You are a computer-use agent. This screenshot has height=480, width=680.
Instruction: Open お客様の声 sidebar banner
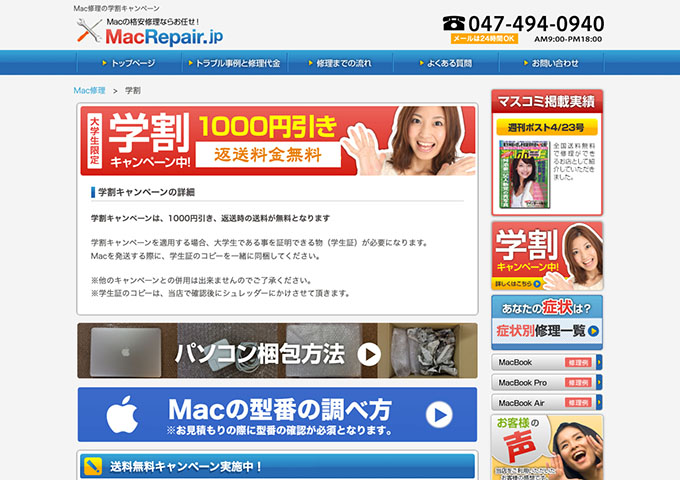coord(547,447)
